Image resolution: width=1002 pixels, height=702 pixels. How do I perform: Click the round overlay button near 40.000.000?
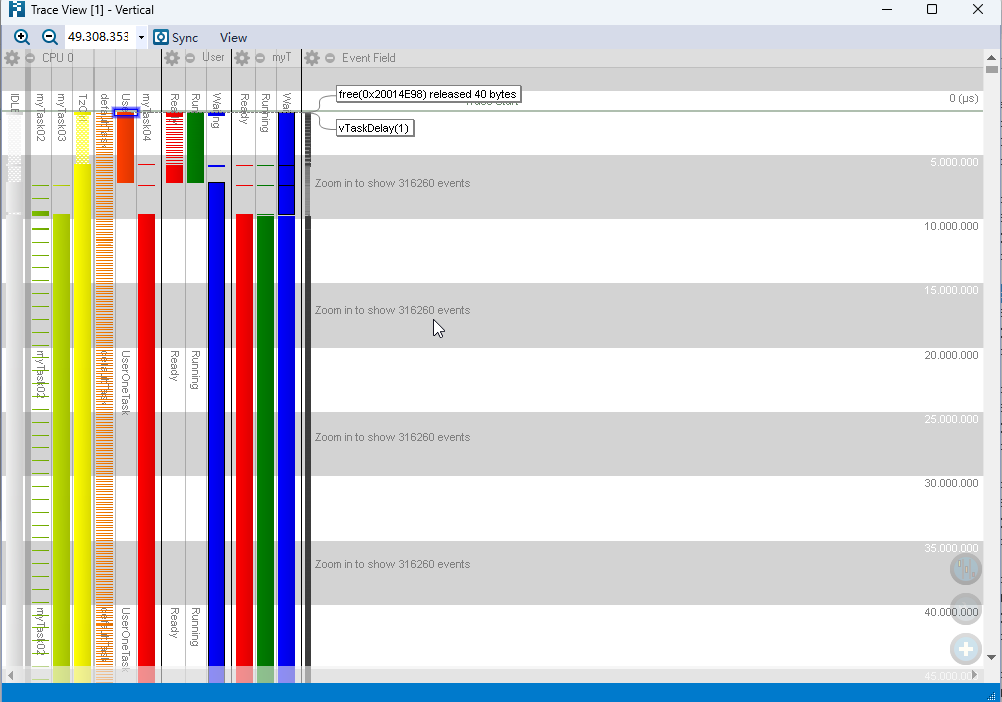pyautogui.click(x=966, y=609)
